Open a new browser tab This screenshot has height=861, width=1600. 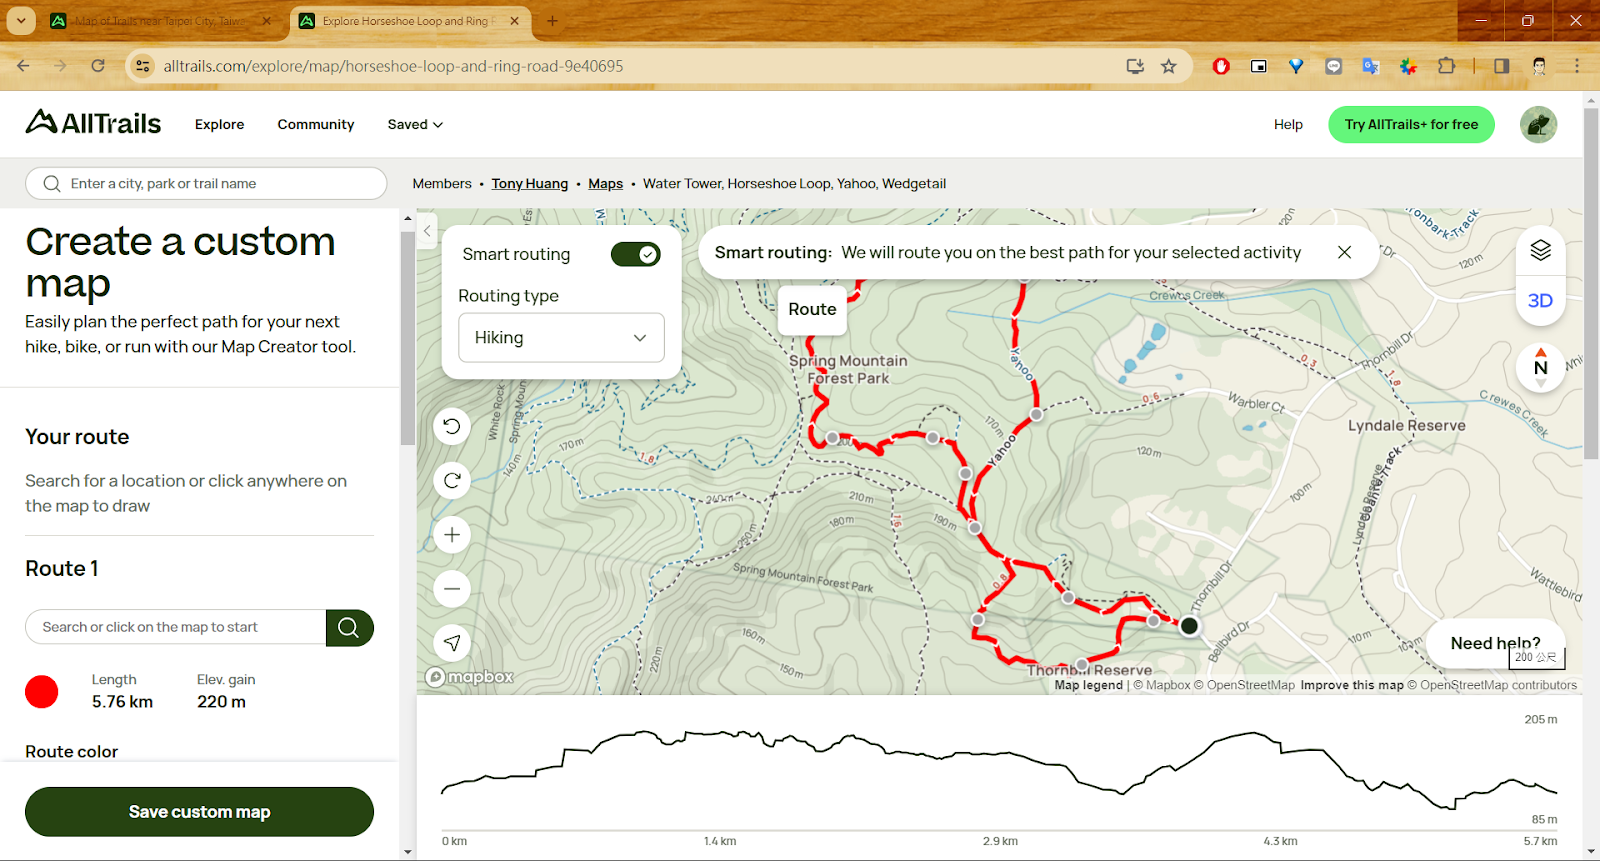tap(552, 21)
